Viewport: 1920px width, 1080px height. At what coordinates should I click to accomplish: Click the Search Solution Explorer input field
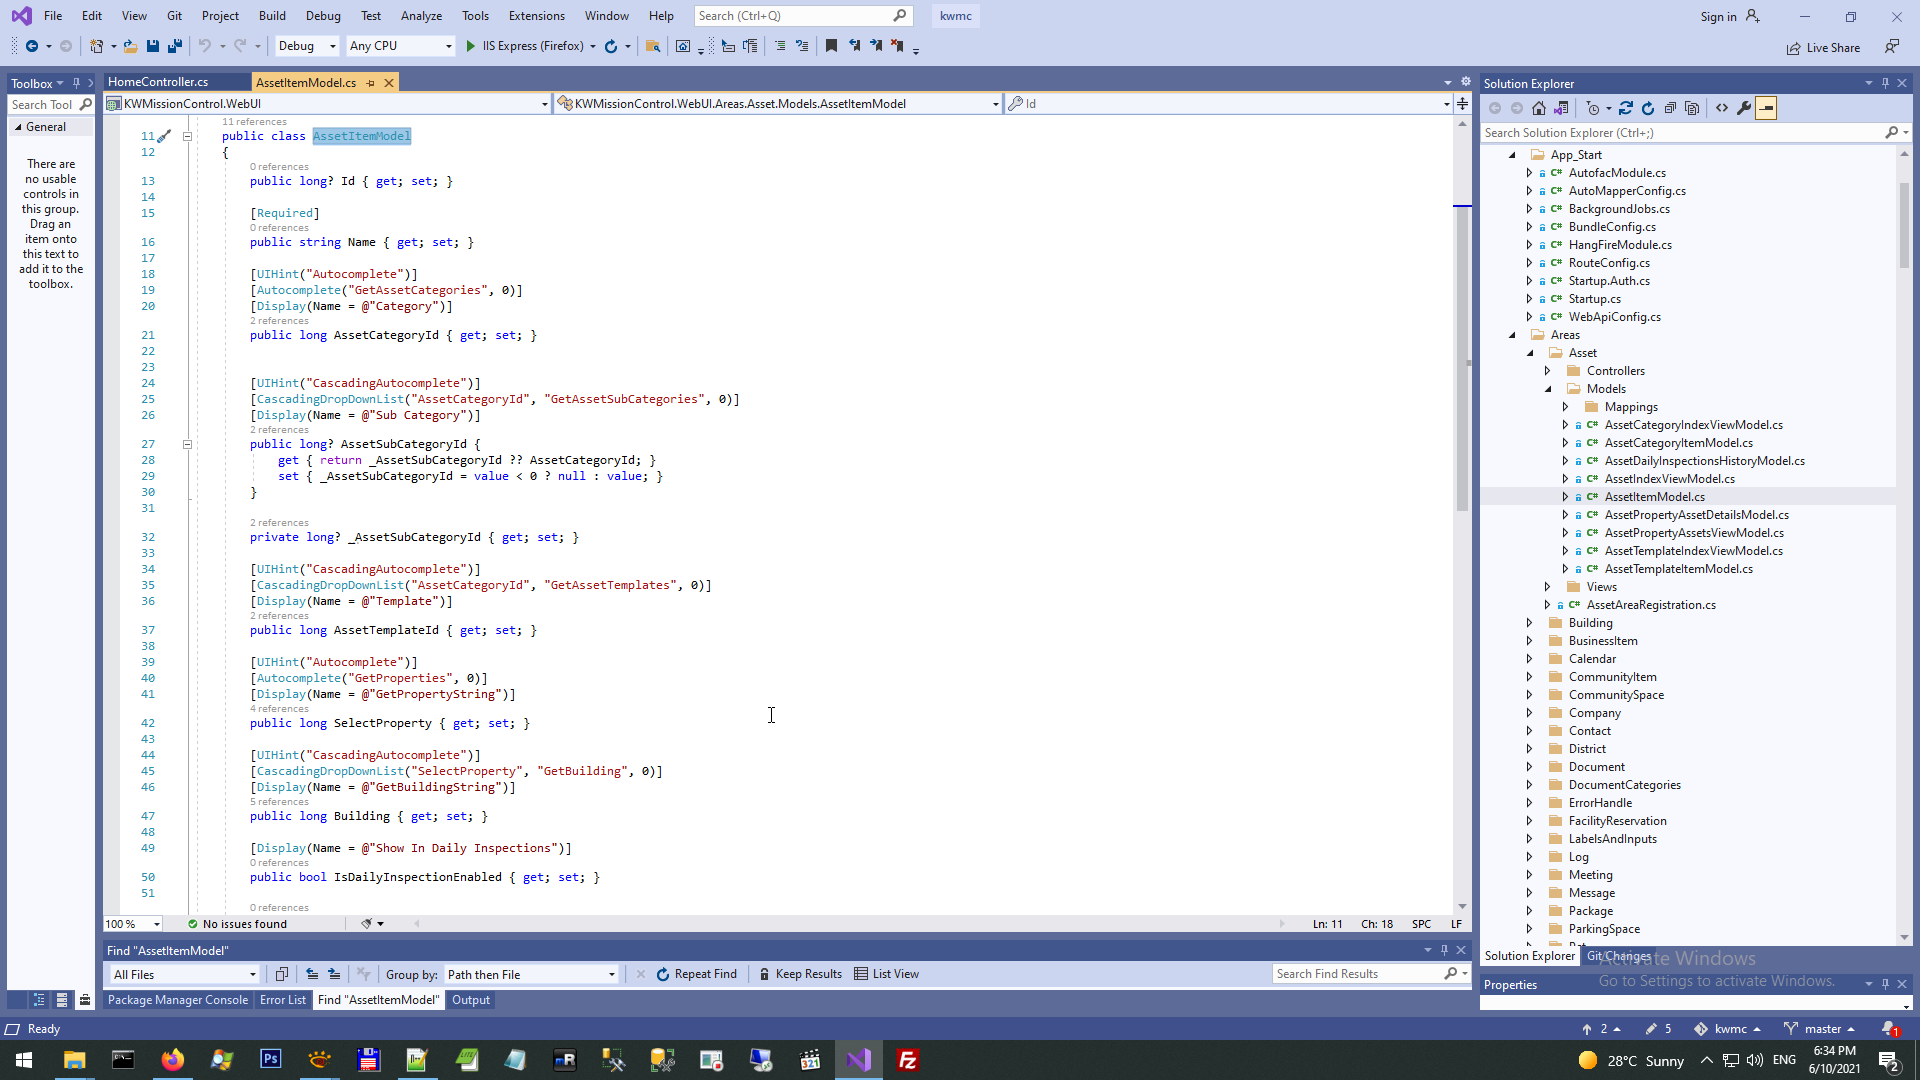click(x=1680, y=133)
